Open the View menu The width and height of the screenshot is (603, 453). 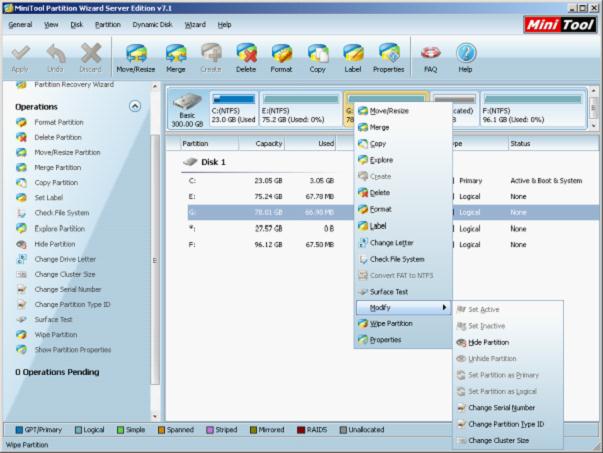(51, 25)
